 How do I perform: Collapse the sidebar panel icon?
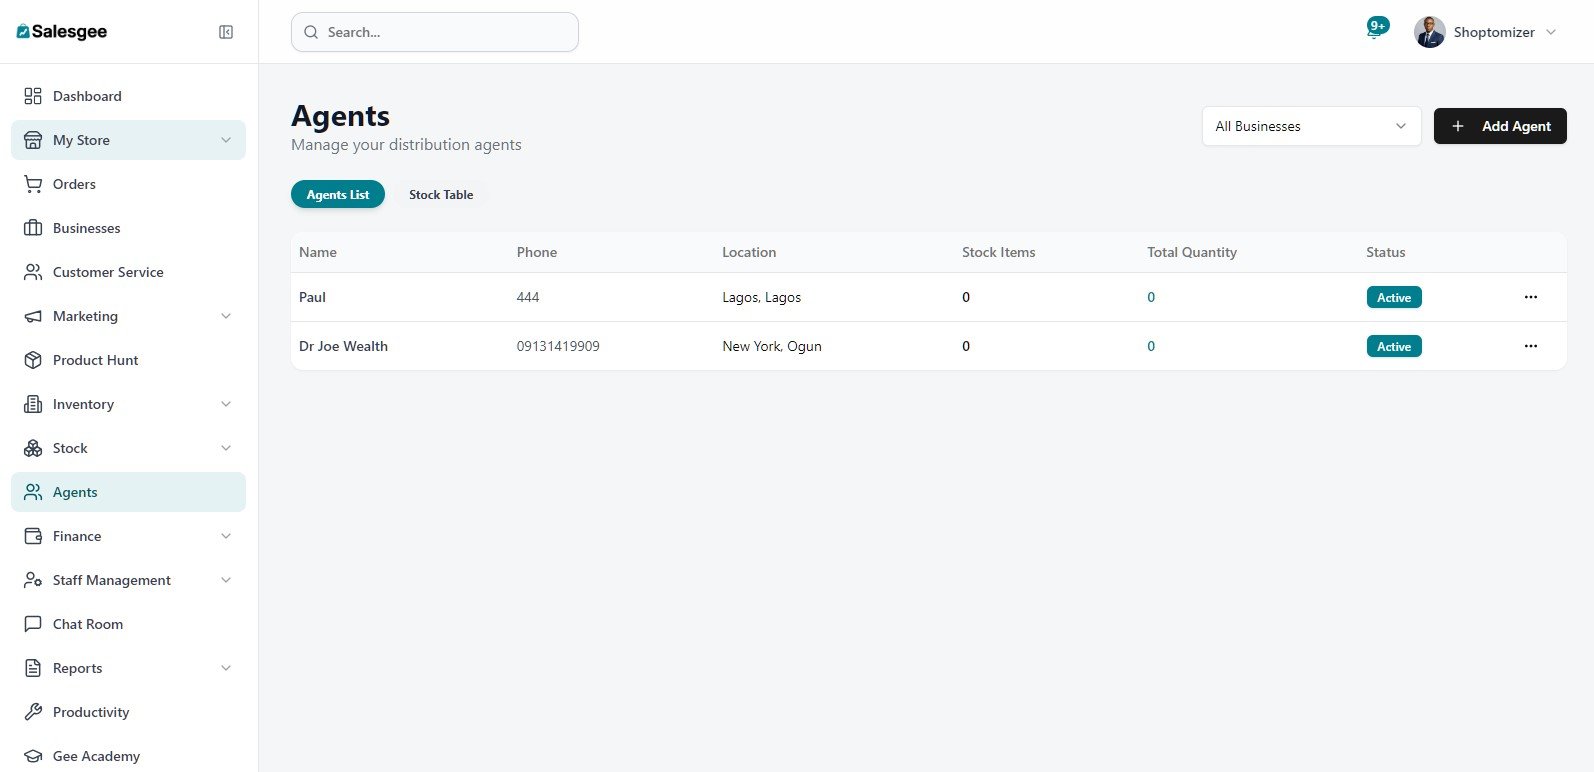click(x=226, y=32)
